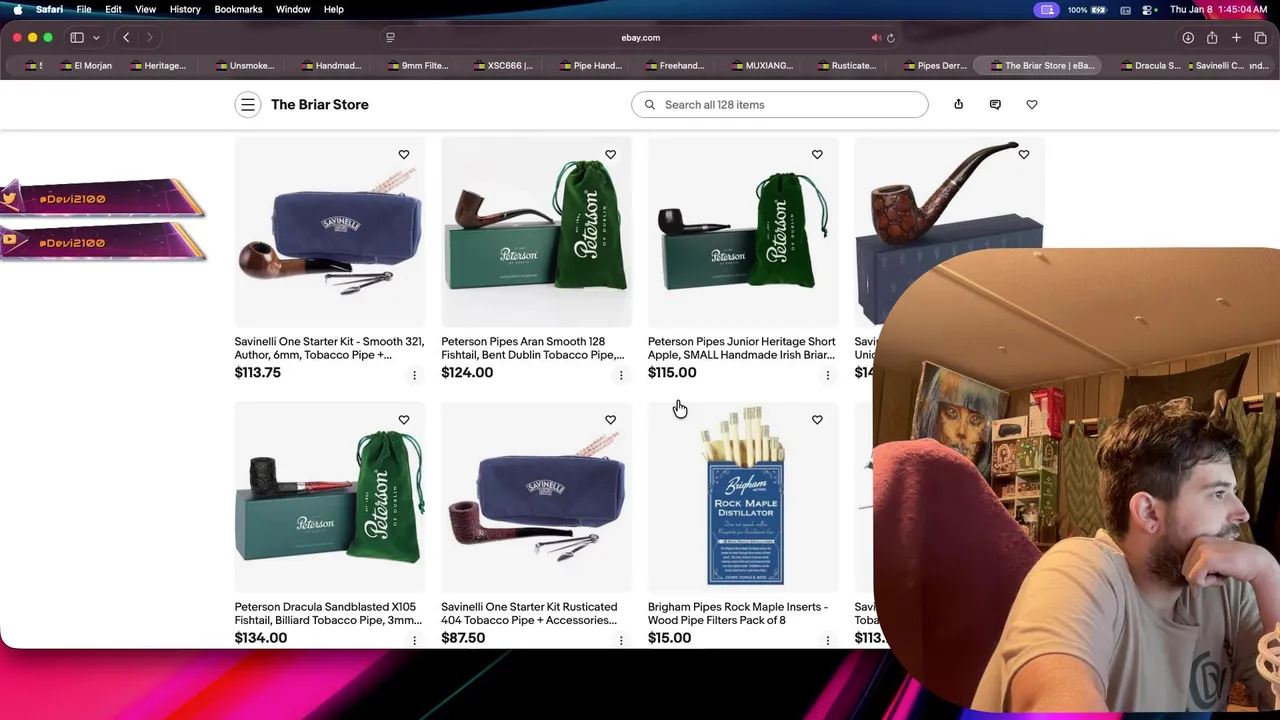
Task: Favorite the Peterson Dracula Sandblasted X105 listing
Action: (x=404, y=420)
